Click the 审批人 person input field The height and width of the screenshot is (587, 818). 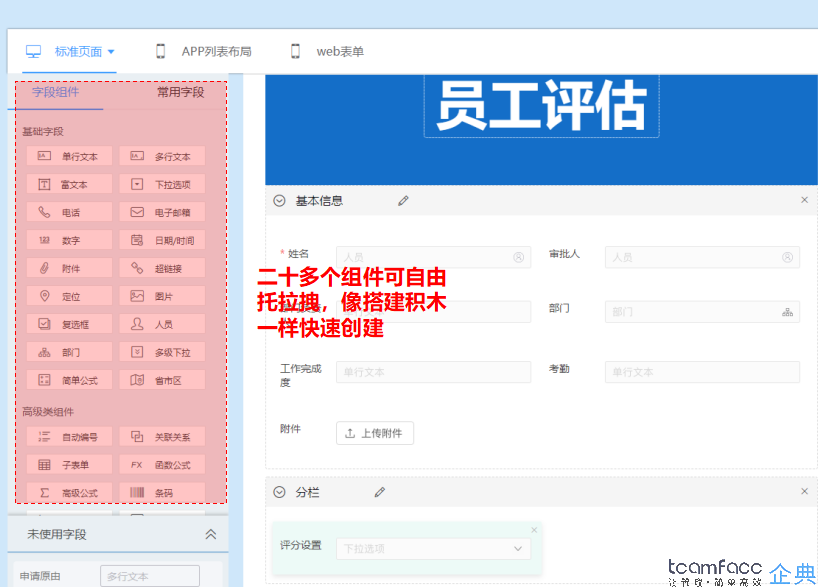tap(702, 257)
